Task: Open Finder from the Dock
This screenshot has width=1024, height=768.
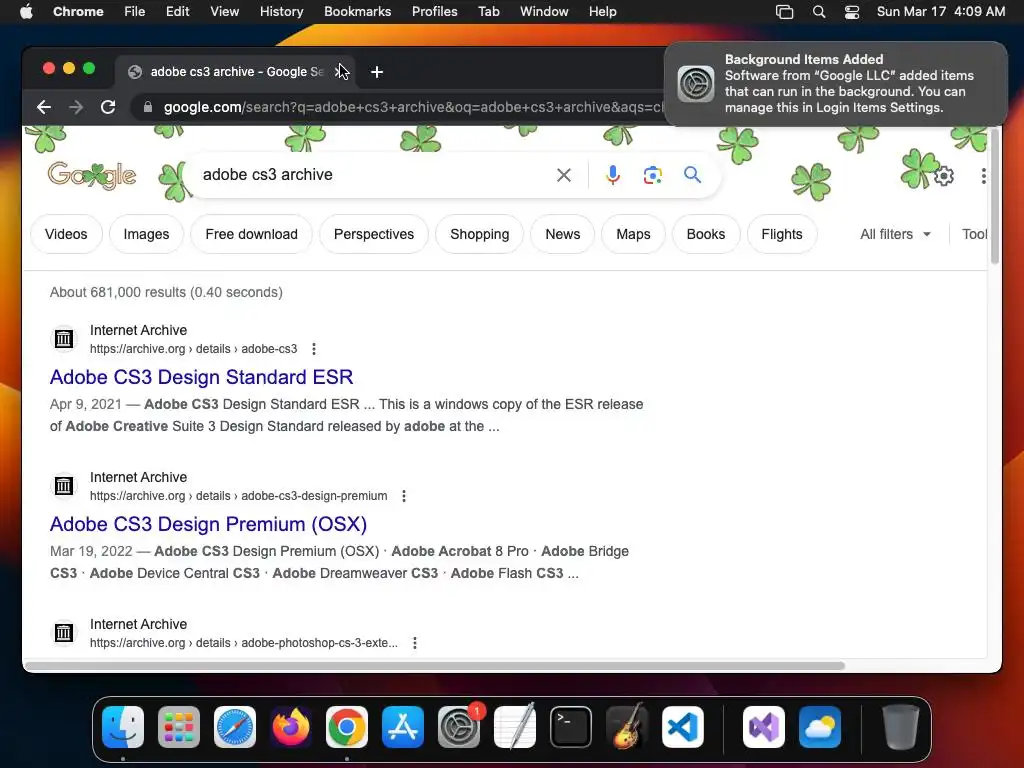Action: pyautogui.click(x=123, y=727)
